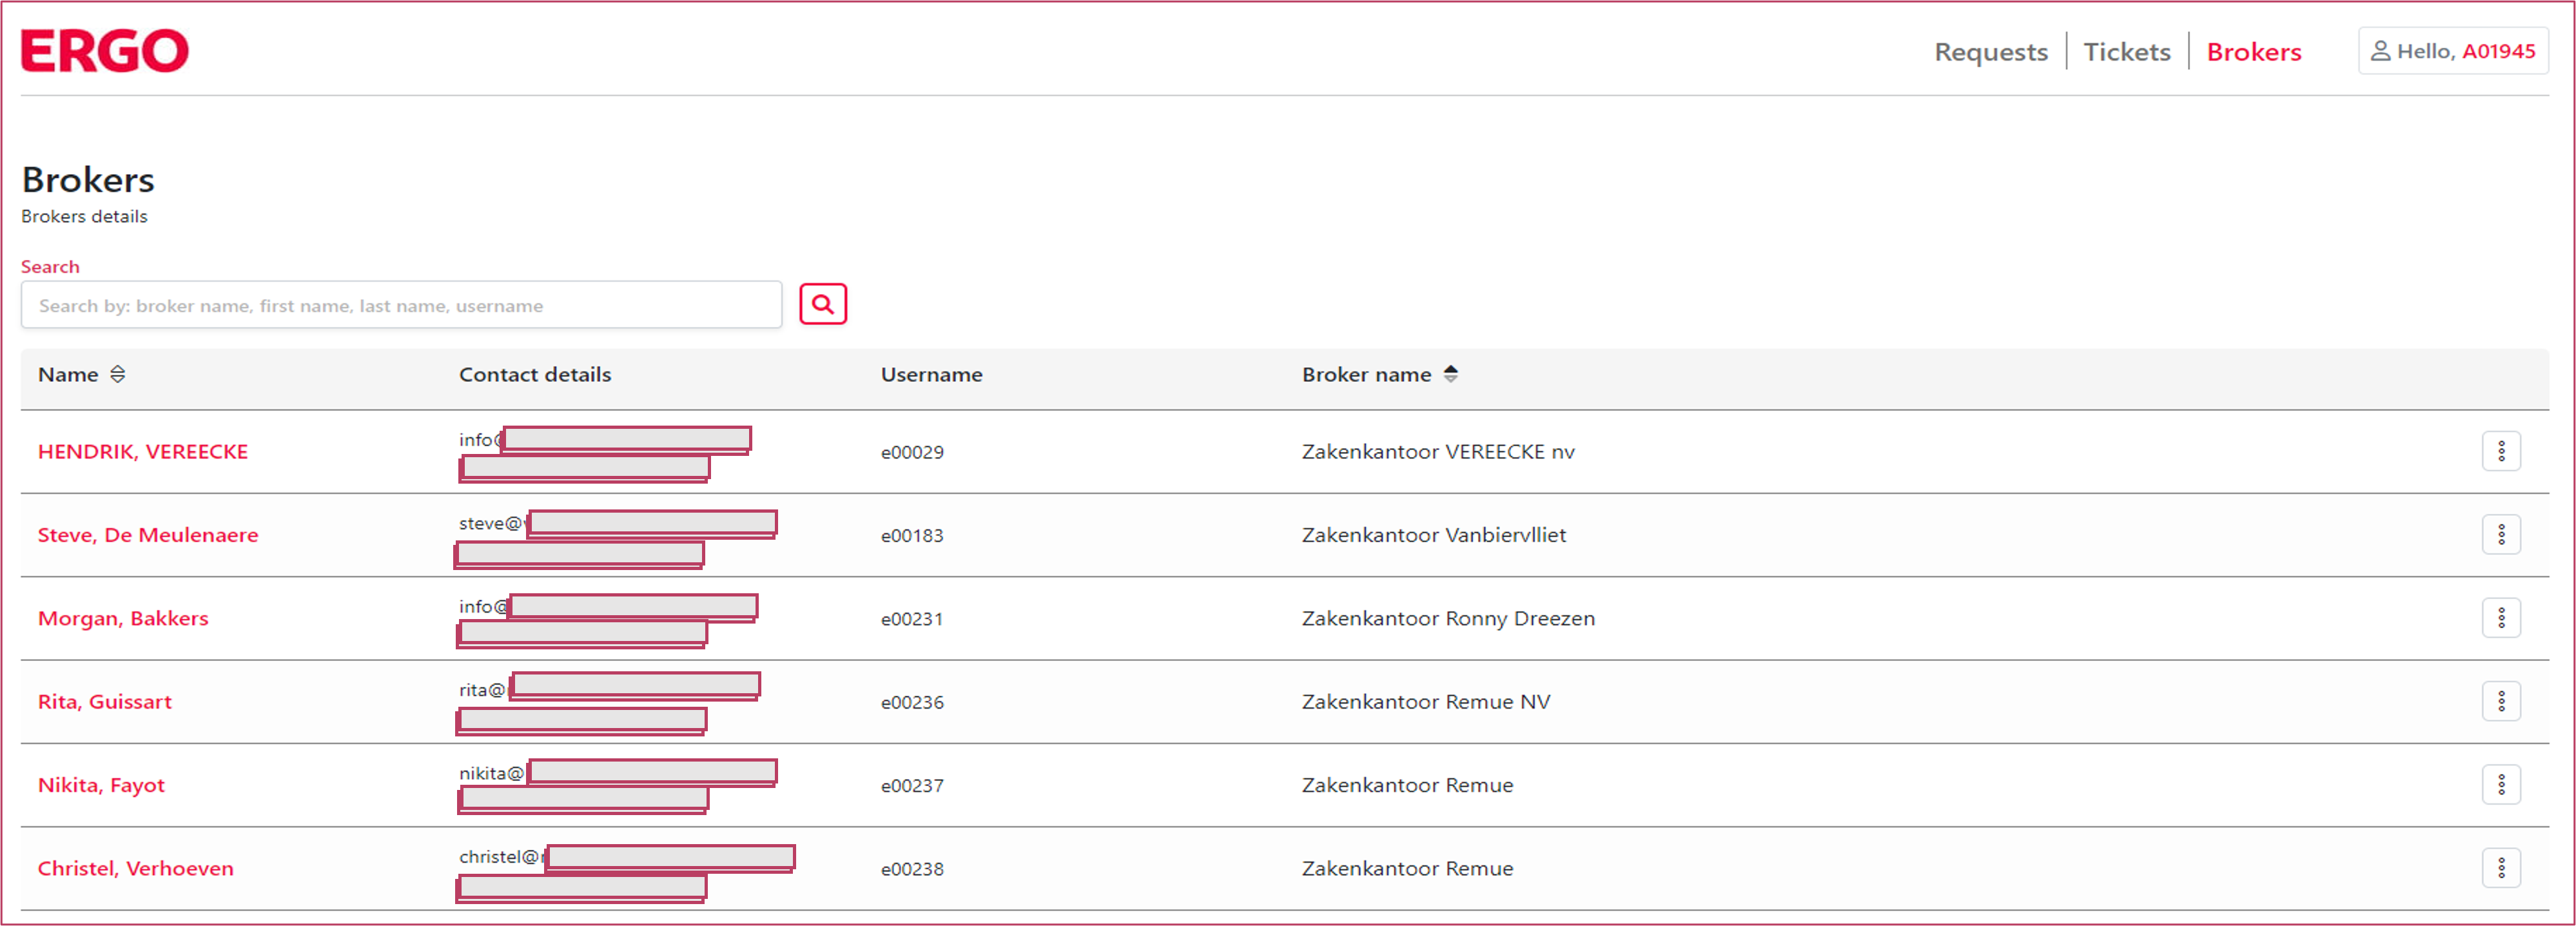This screenshot has height=926, width=2576.
Task: Open the actions menu for HENDRIK, VEREECKE
Action: [x=2500, y=451]
